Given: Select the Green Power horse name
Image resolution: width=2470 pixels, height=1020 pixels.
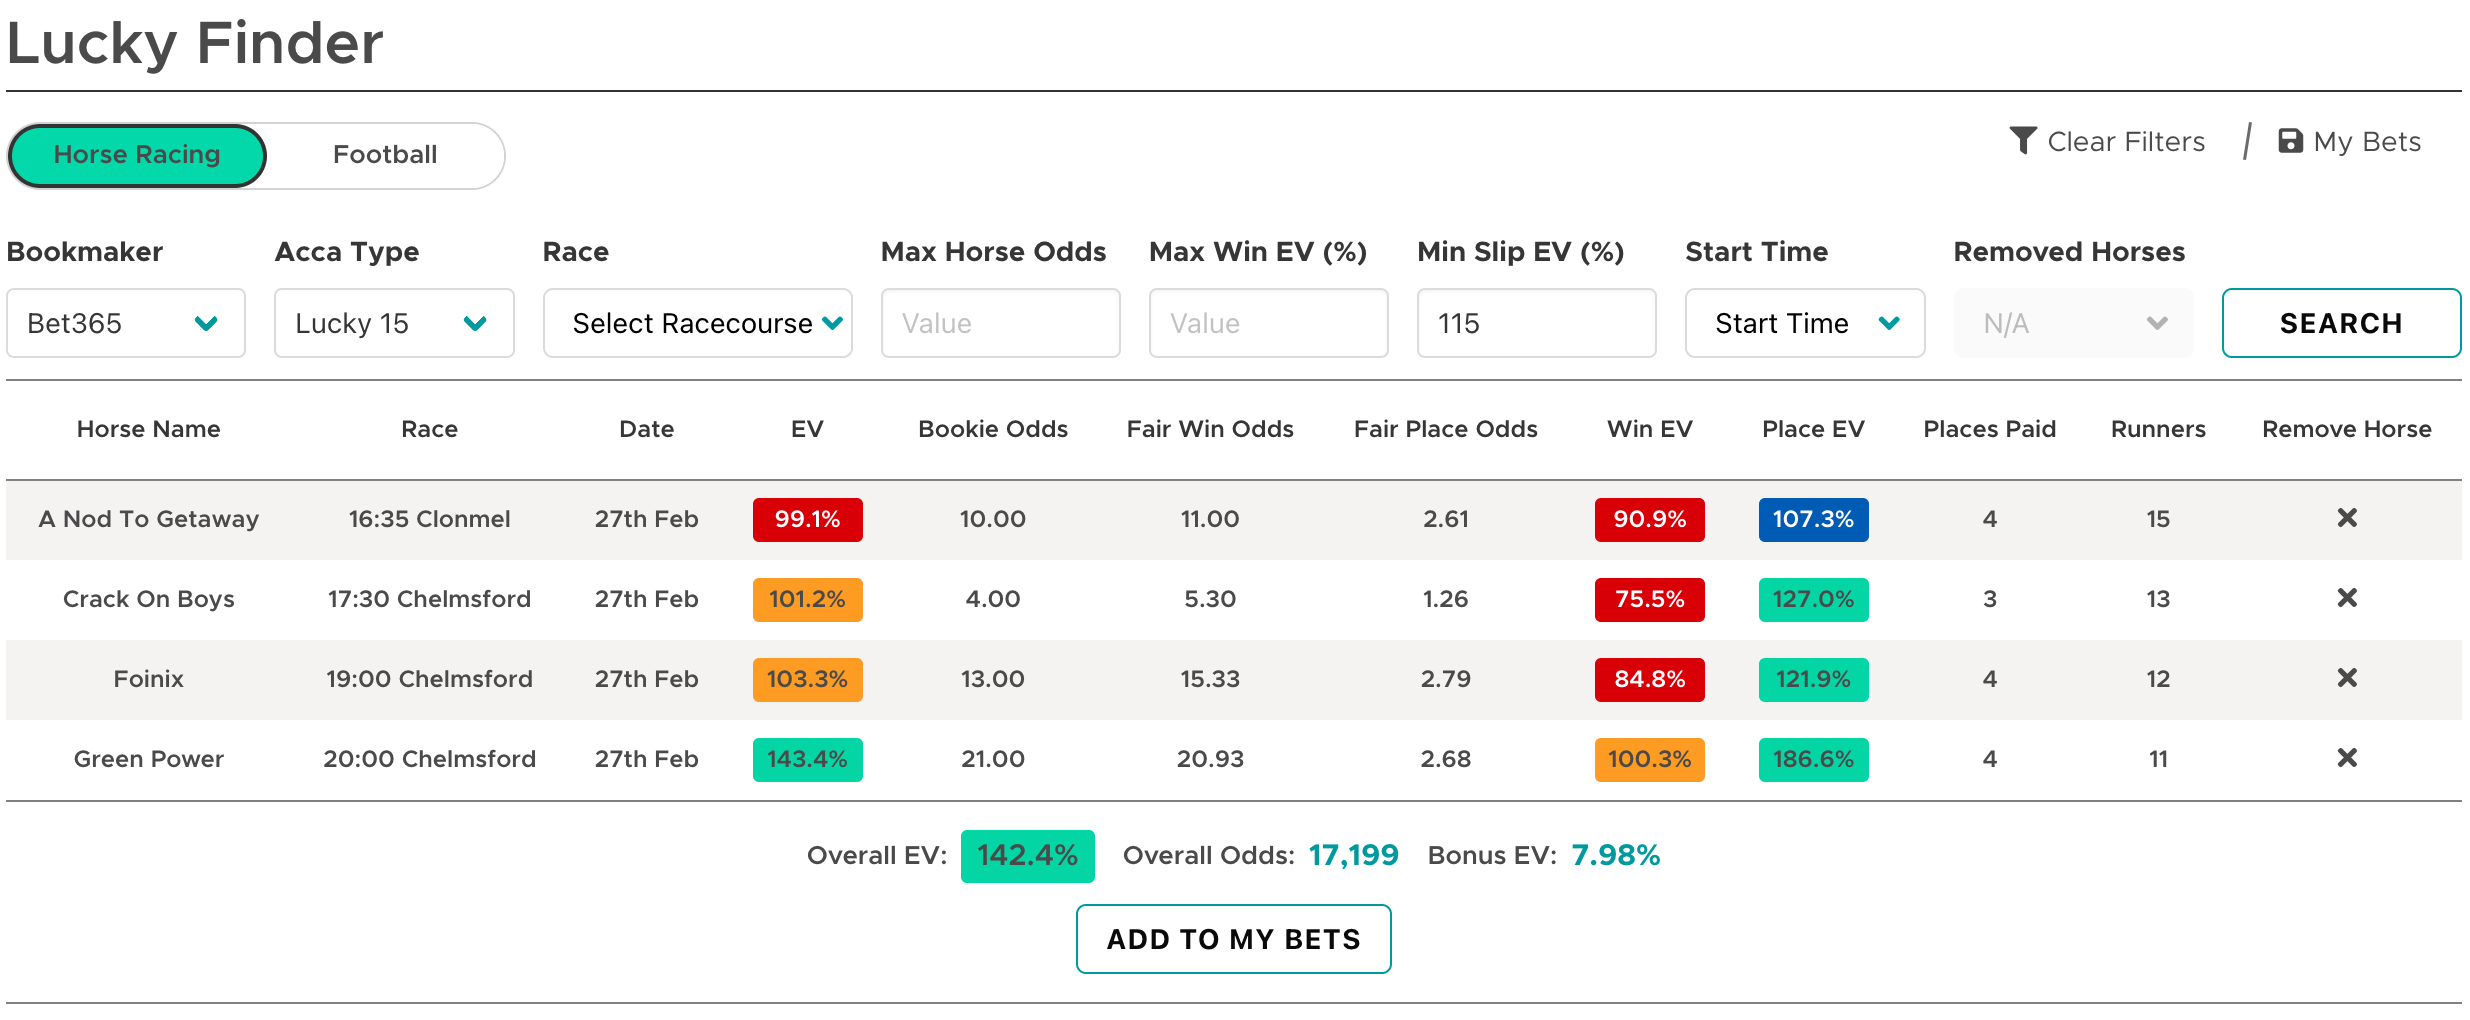Looking at the screenshot, I should (x=149, y=759).
